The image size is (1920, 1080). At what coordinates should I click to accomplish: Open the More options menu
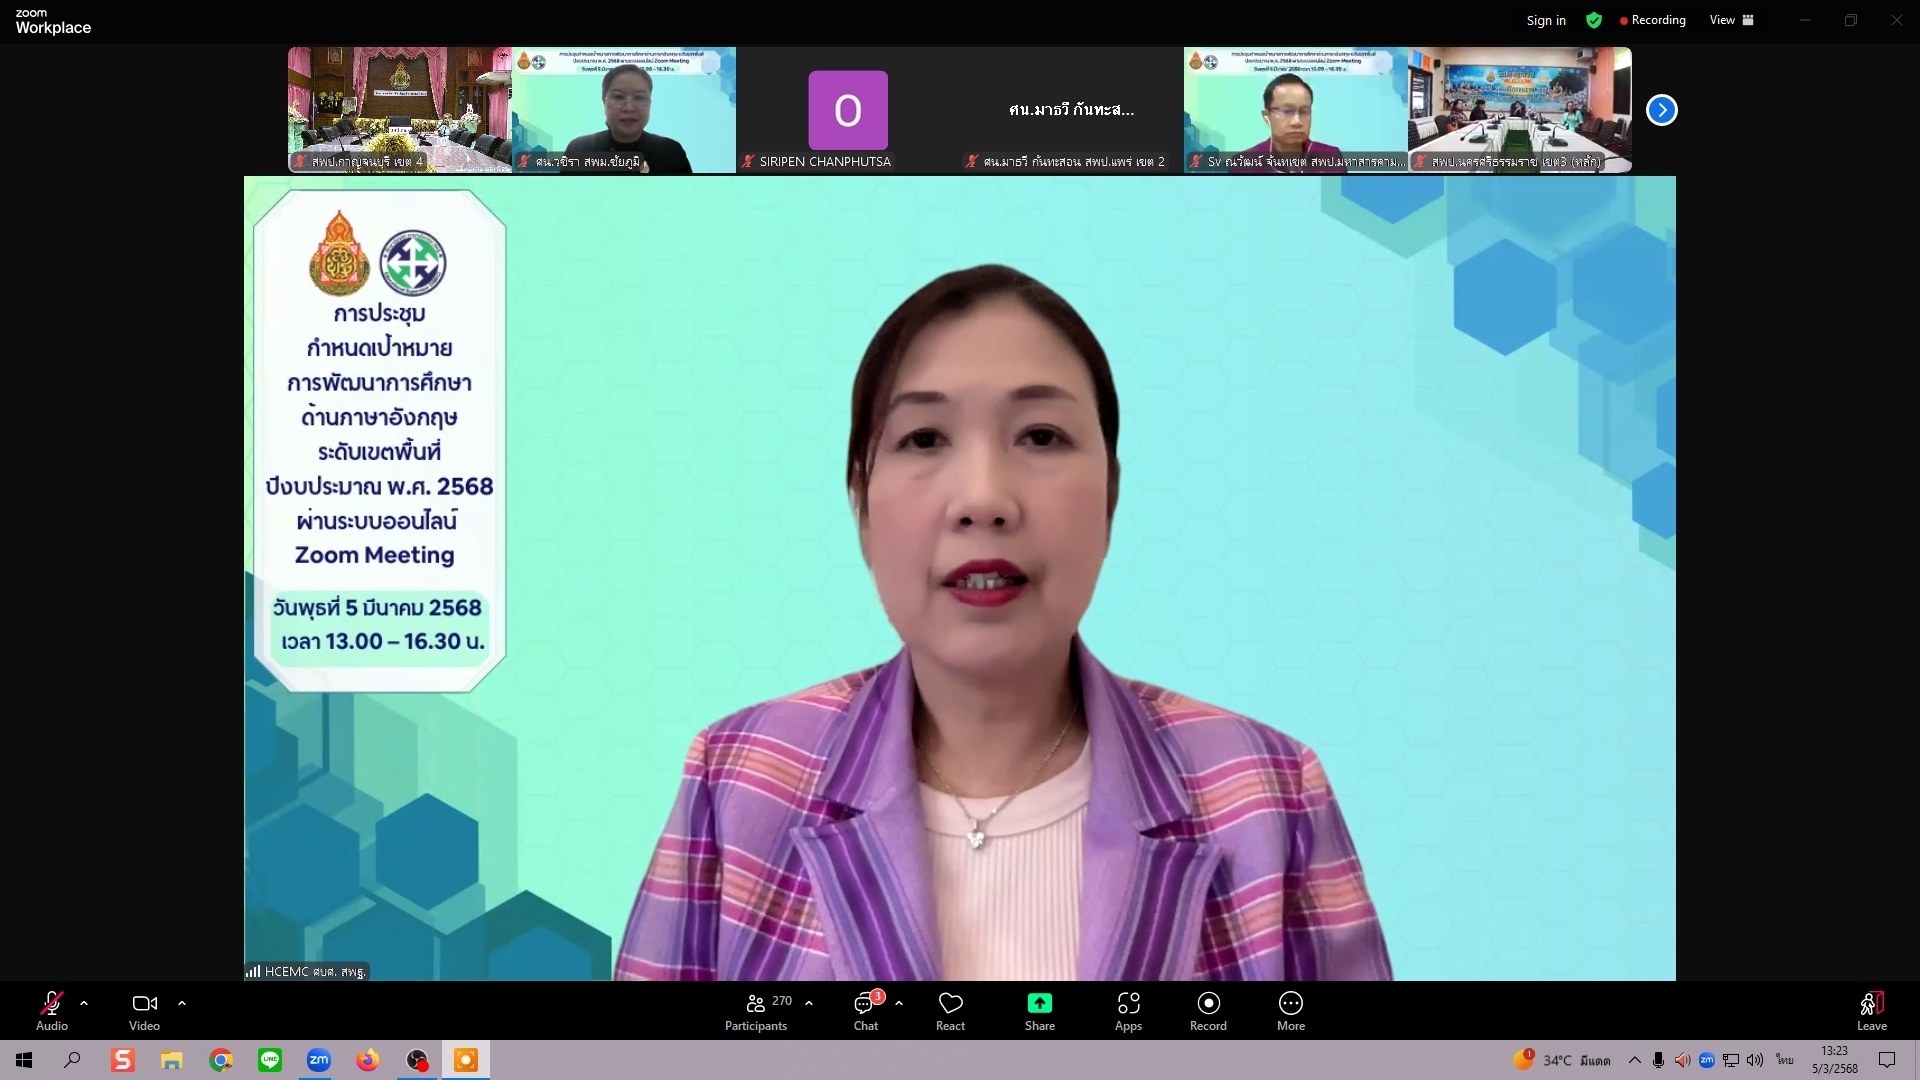[1291, 1010]
